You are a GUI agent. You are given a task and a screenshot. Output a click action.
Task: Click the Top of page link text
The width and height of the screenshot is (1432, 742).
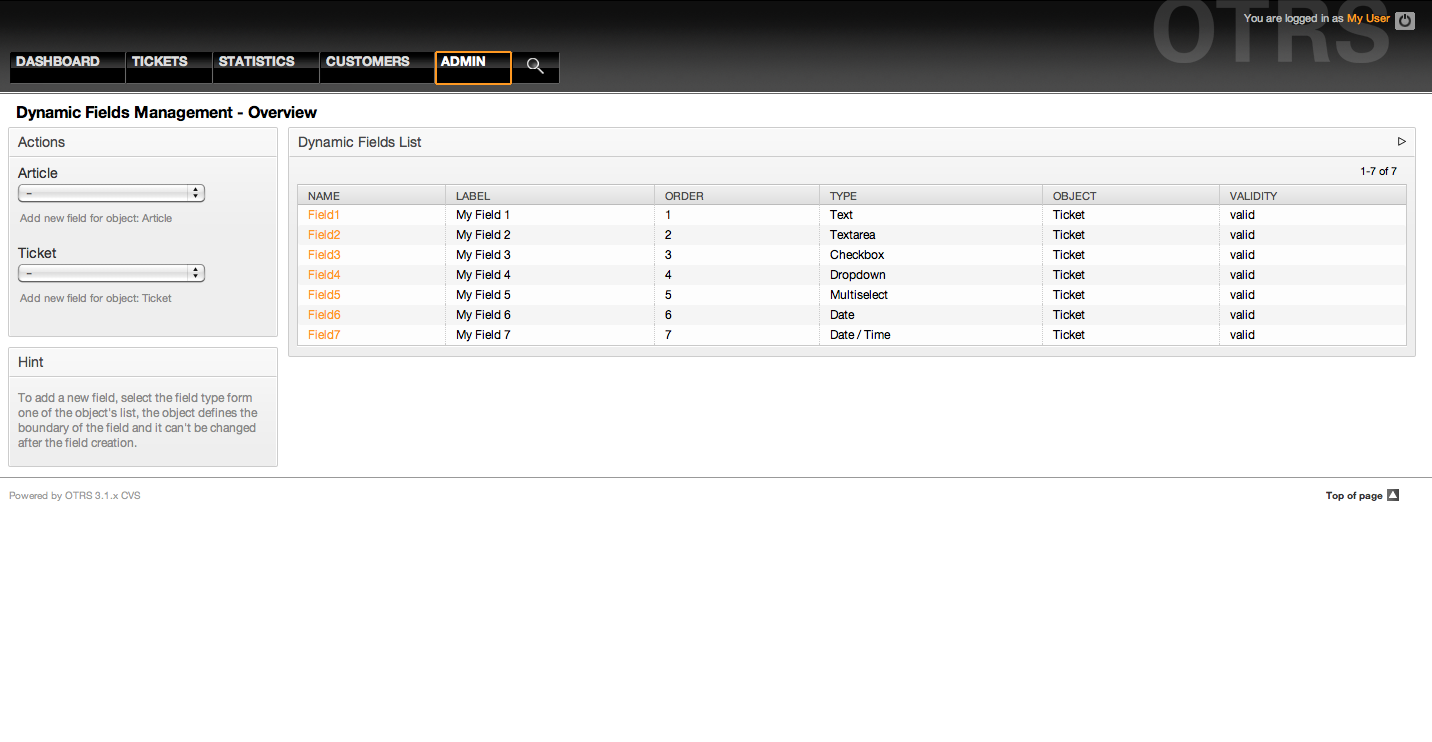click(x=1353, y=496)
